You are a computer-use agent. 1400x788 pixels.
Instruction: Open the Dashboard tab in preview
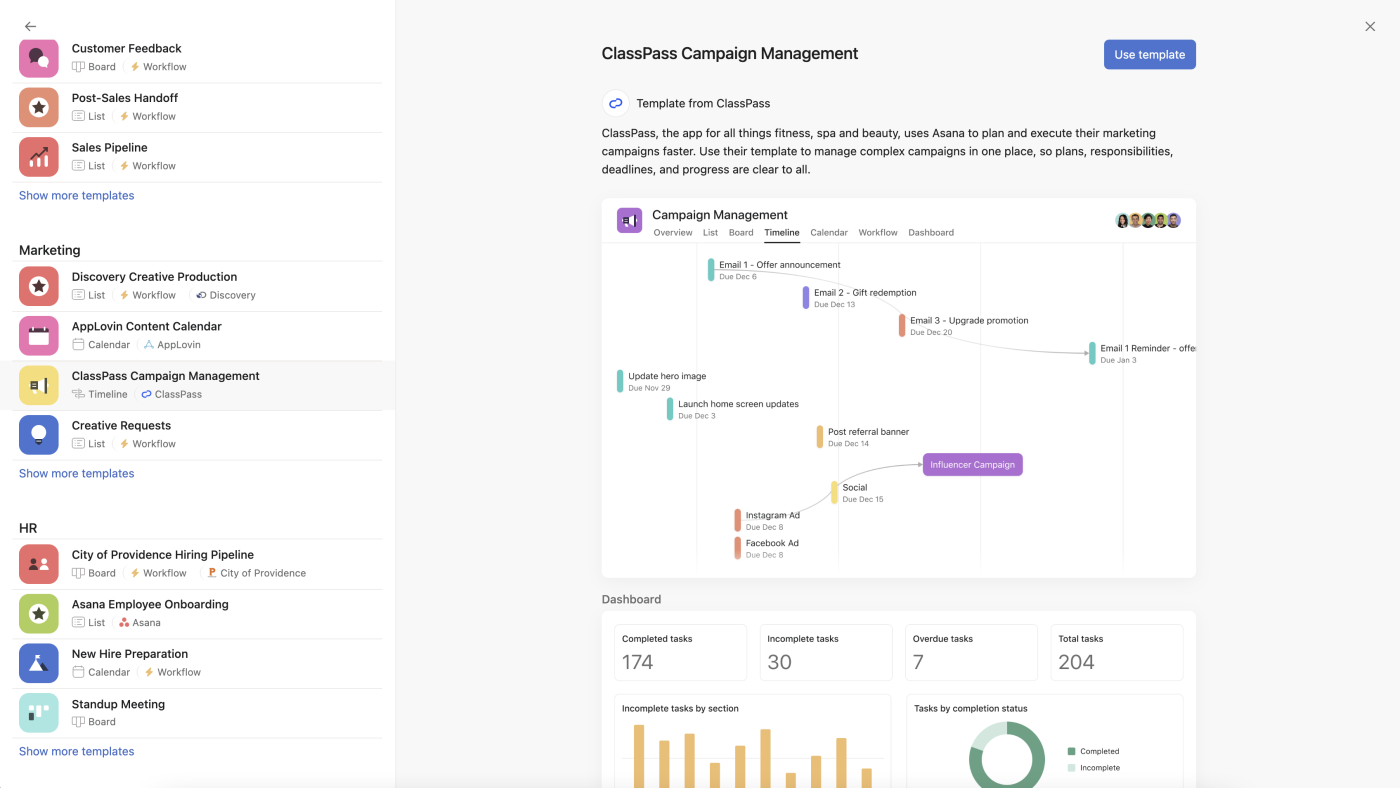pos(931,233)
